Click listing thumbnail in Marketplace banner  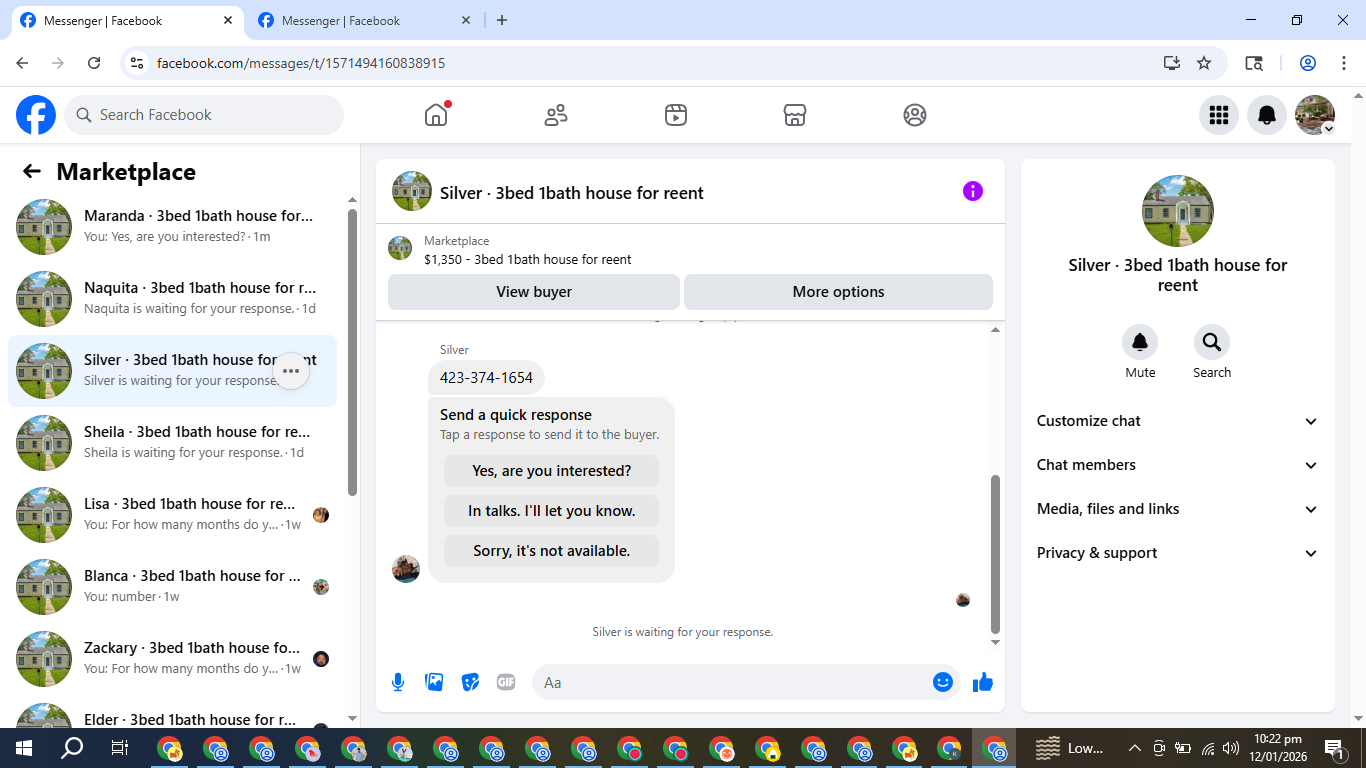pyautogui.click(x=400, y=248)
